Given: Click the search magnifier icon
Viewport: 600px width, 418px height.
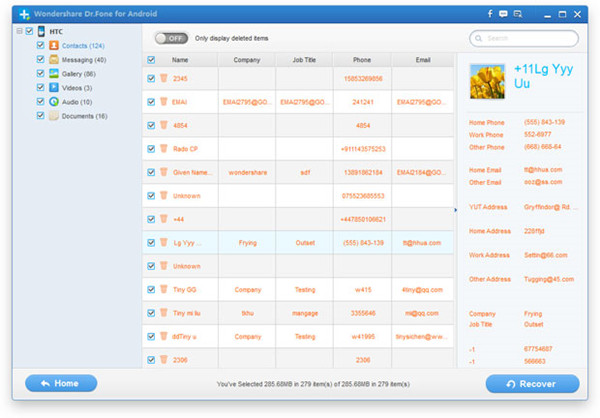Looking at the screenshot, I should (x=478, y=38).
